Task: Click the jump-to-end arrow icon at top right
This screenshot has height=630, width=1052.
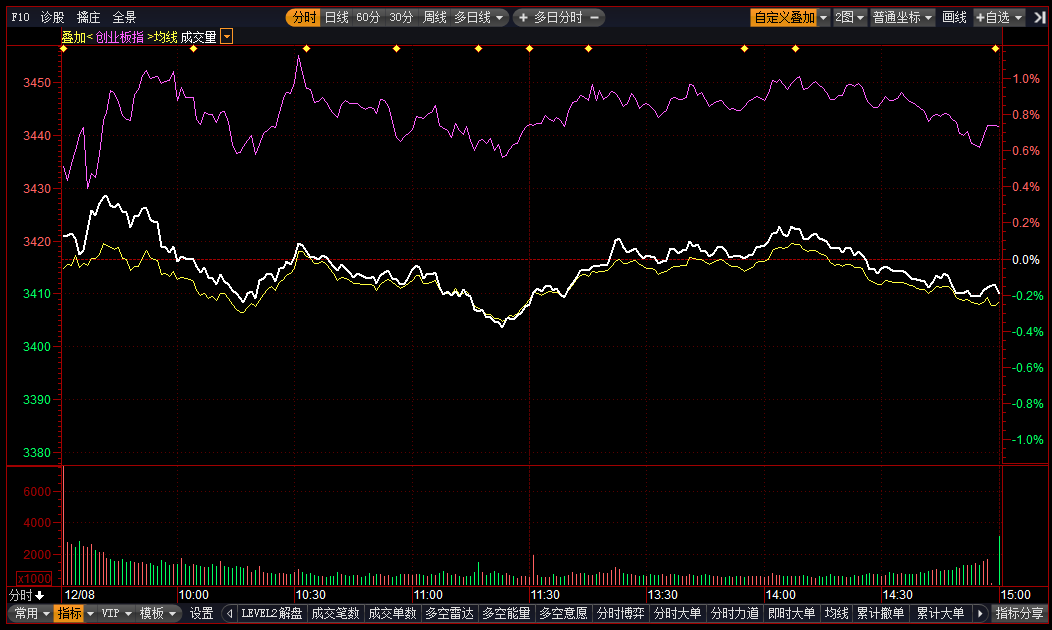Action: (x=1040, y=18)
